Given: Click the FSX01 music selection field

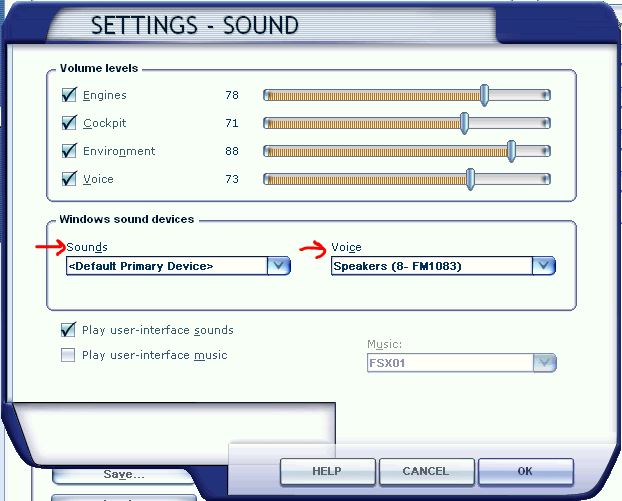Looking at the screenshot, I should (x=462, y=363).
